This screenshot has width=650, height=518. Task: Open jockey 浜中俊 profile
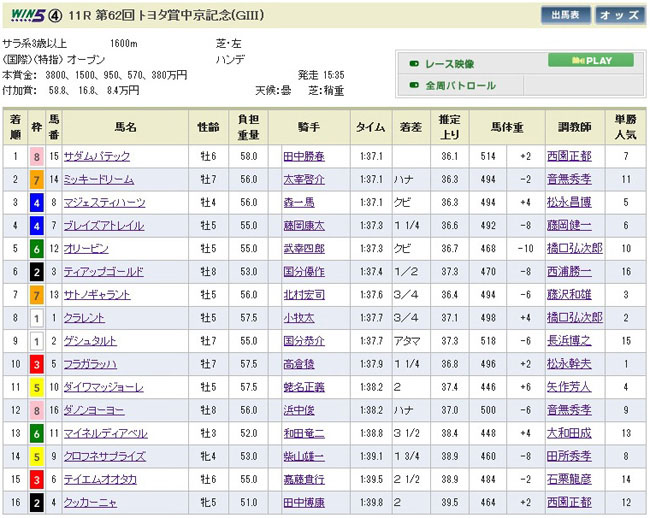[300, 409]
